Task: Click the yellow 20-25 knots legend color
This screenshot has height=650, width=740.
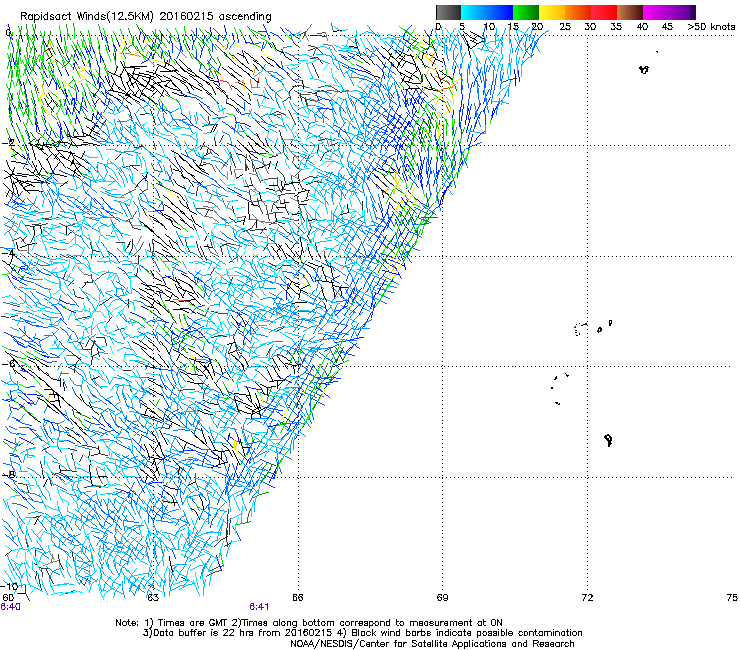Action: [x=552, y=12]
